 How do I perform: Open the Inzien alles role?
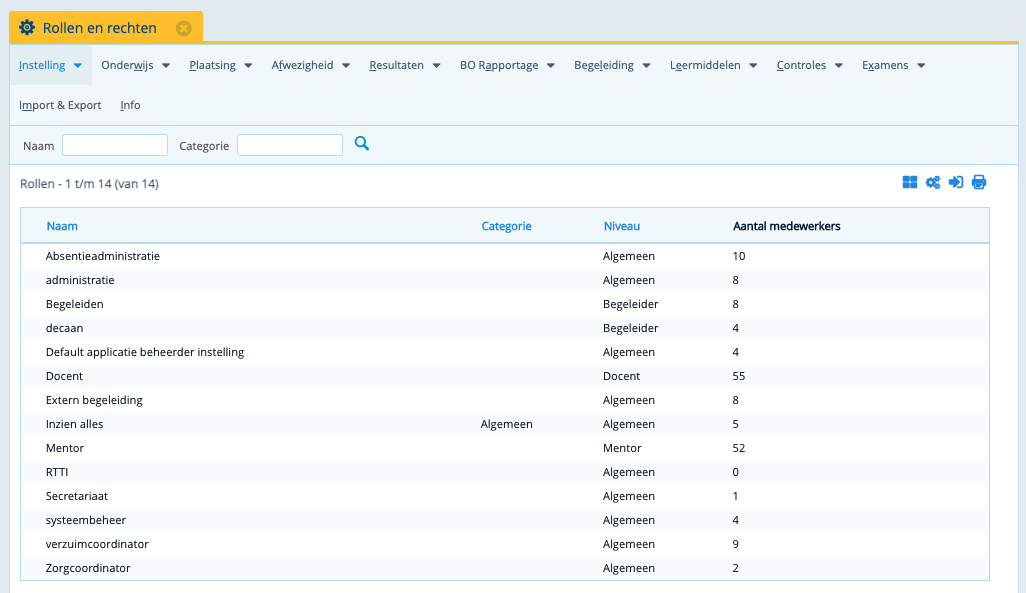click(x=75, y=424)
